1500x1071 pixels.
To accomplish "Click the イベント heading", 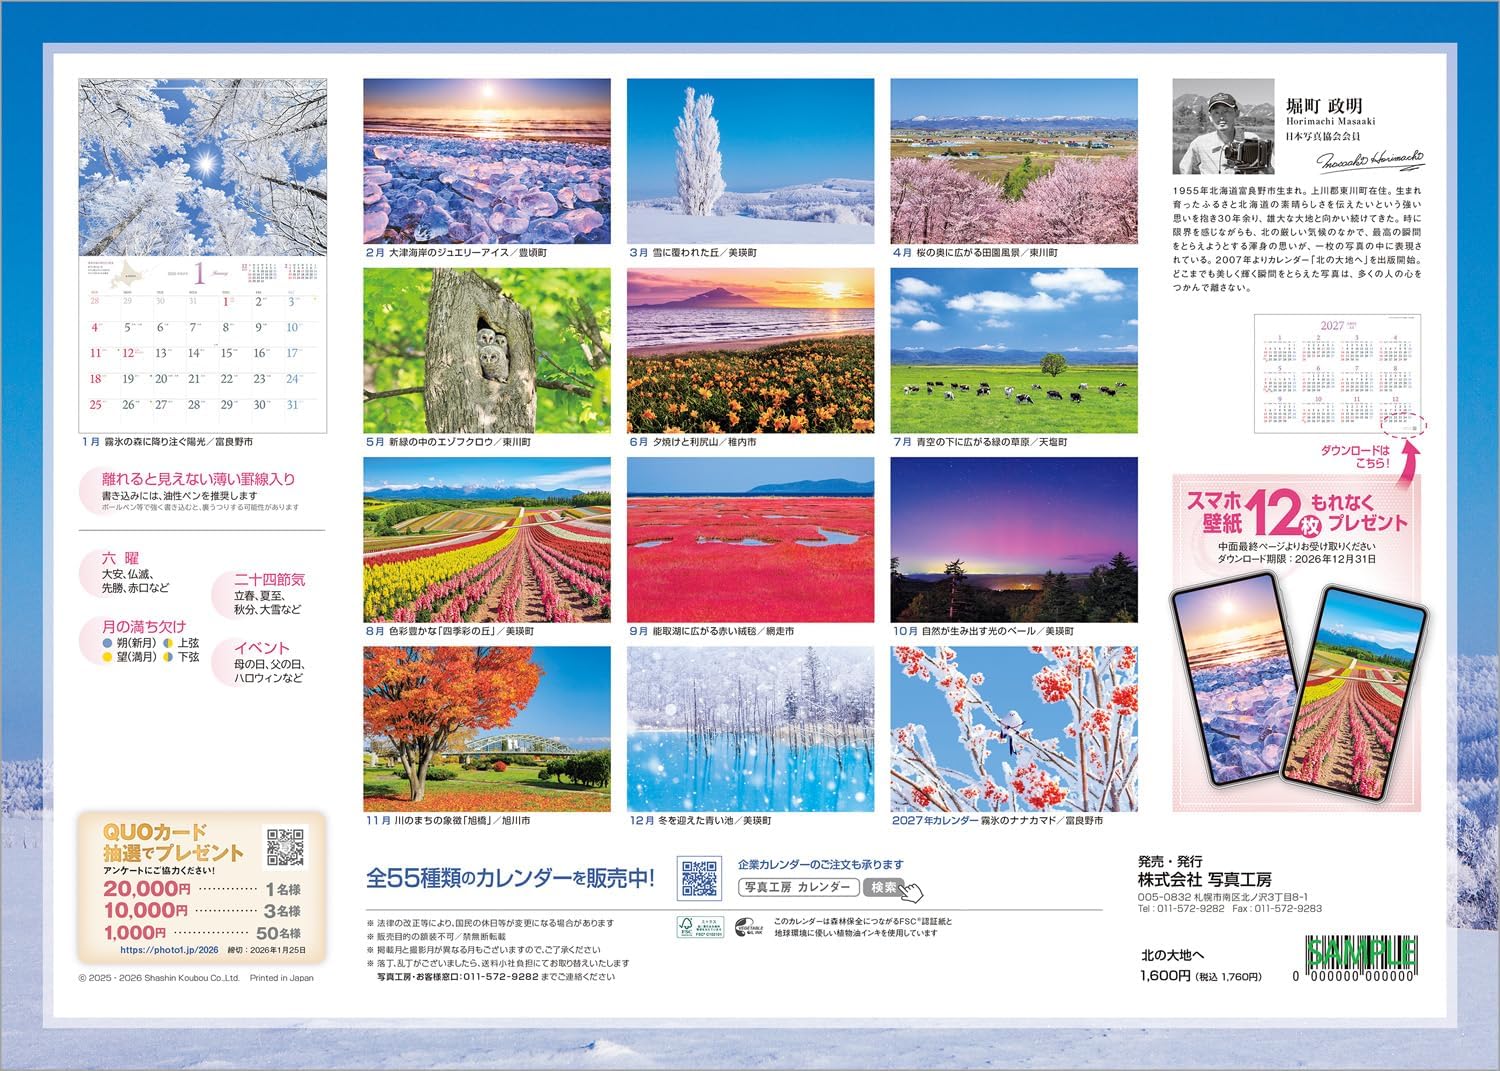I will [262, 648].
